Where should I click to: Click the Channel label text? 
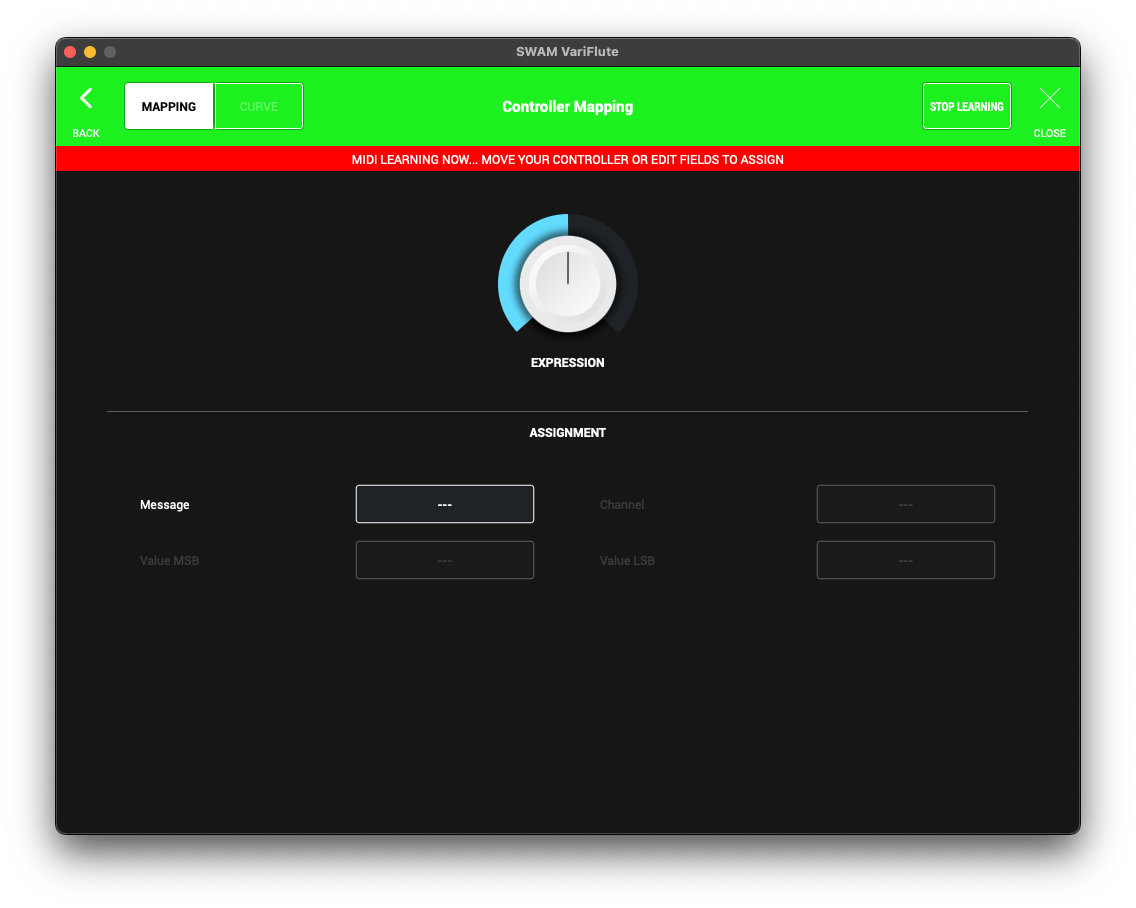click(x=622, y=505)
